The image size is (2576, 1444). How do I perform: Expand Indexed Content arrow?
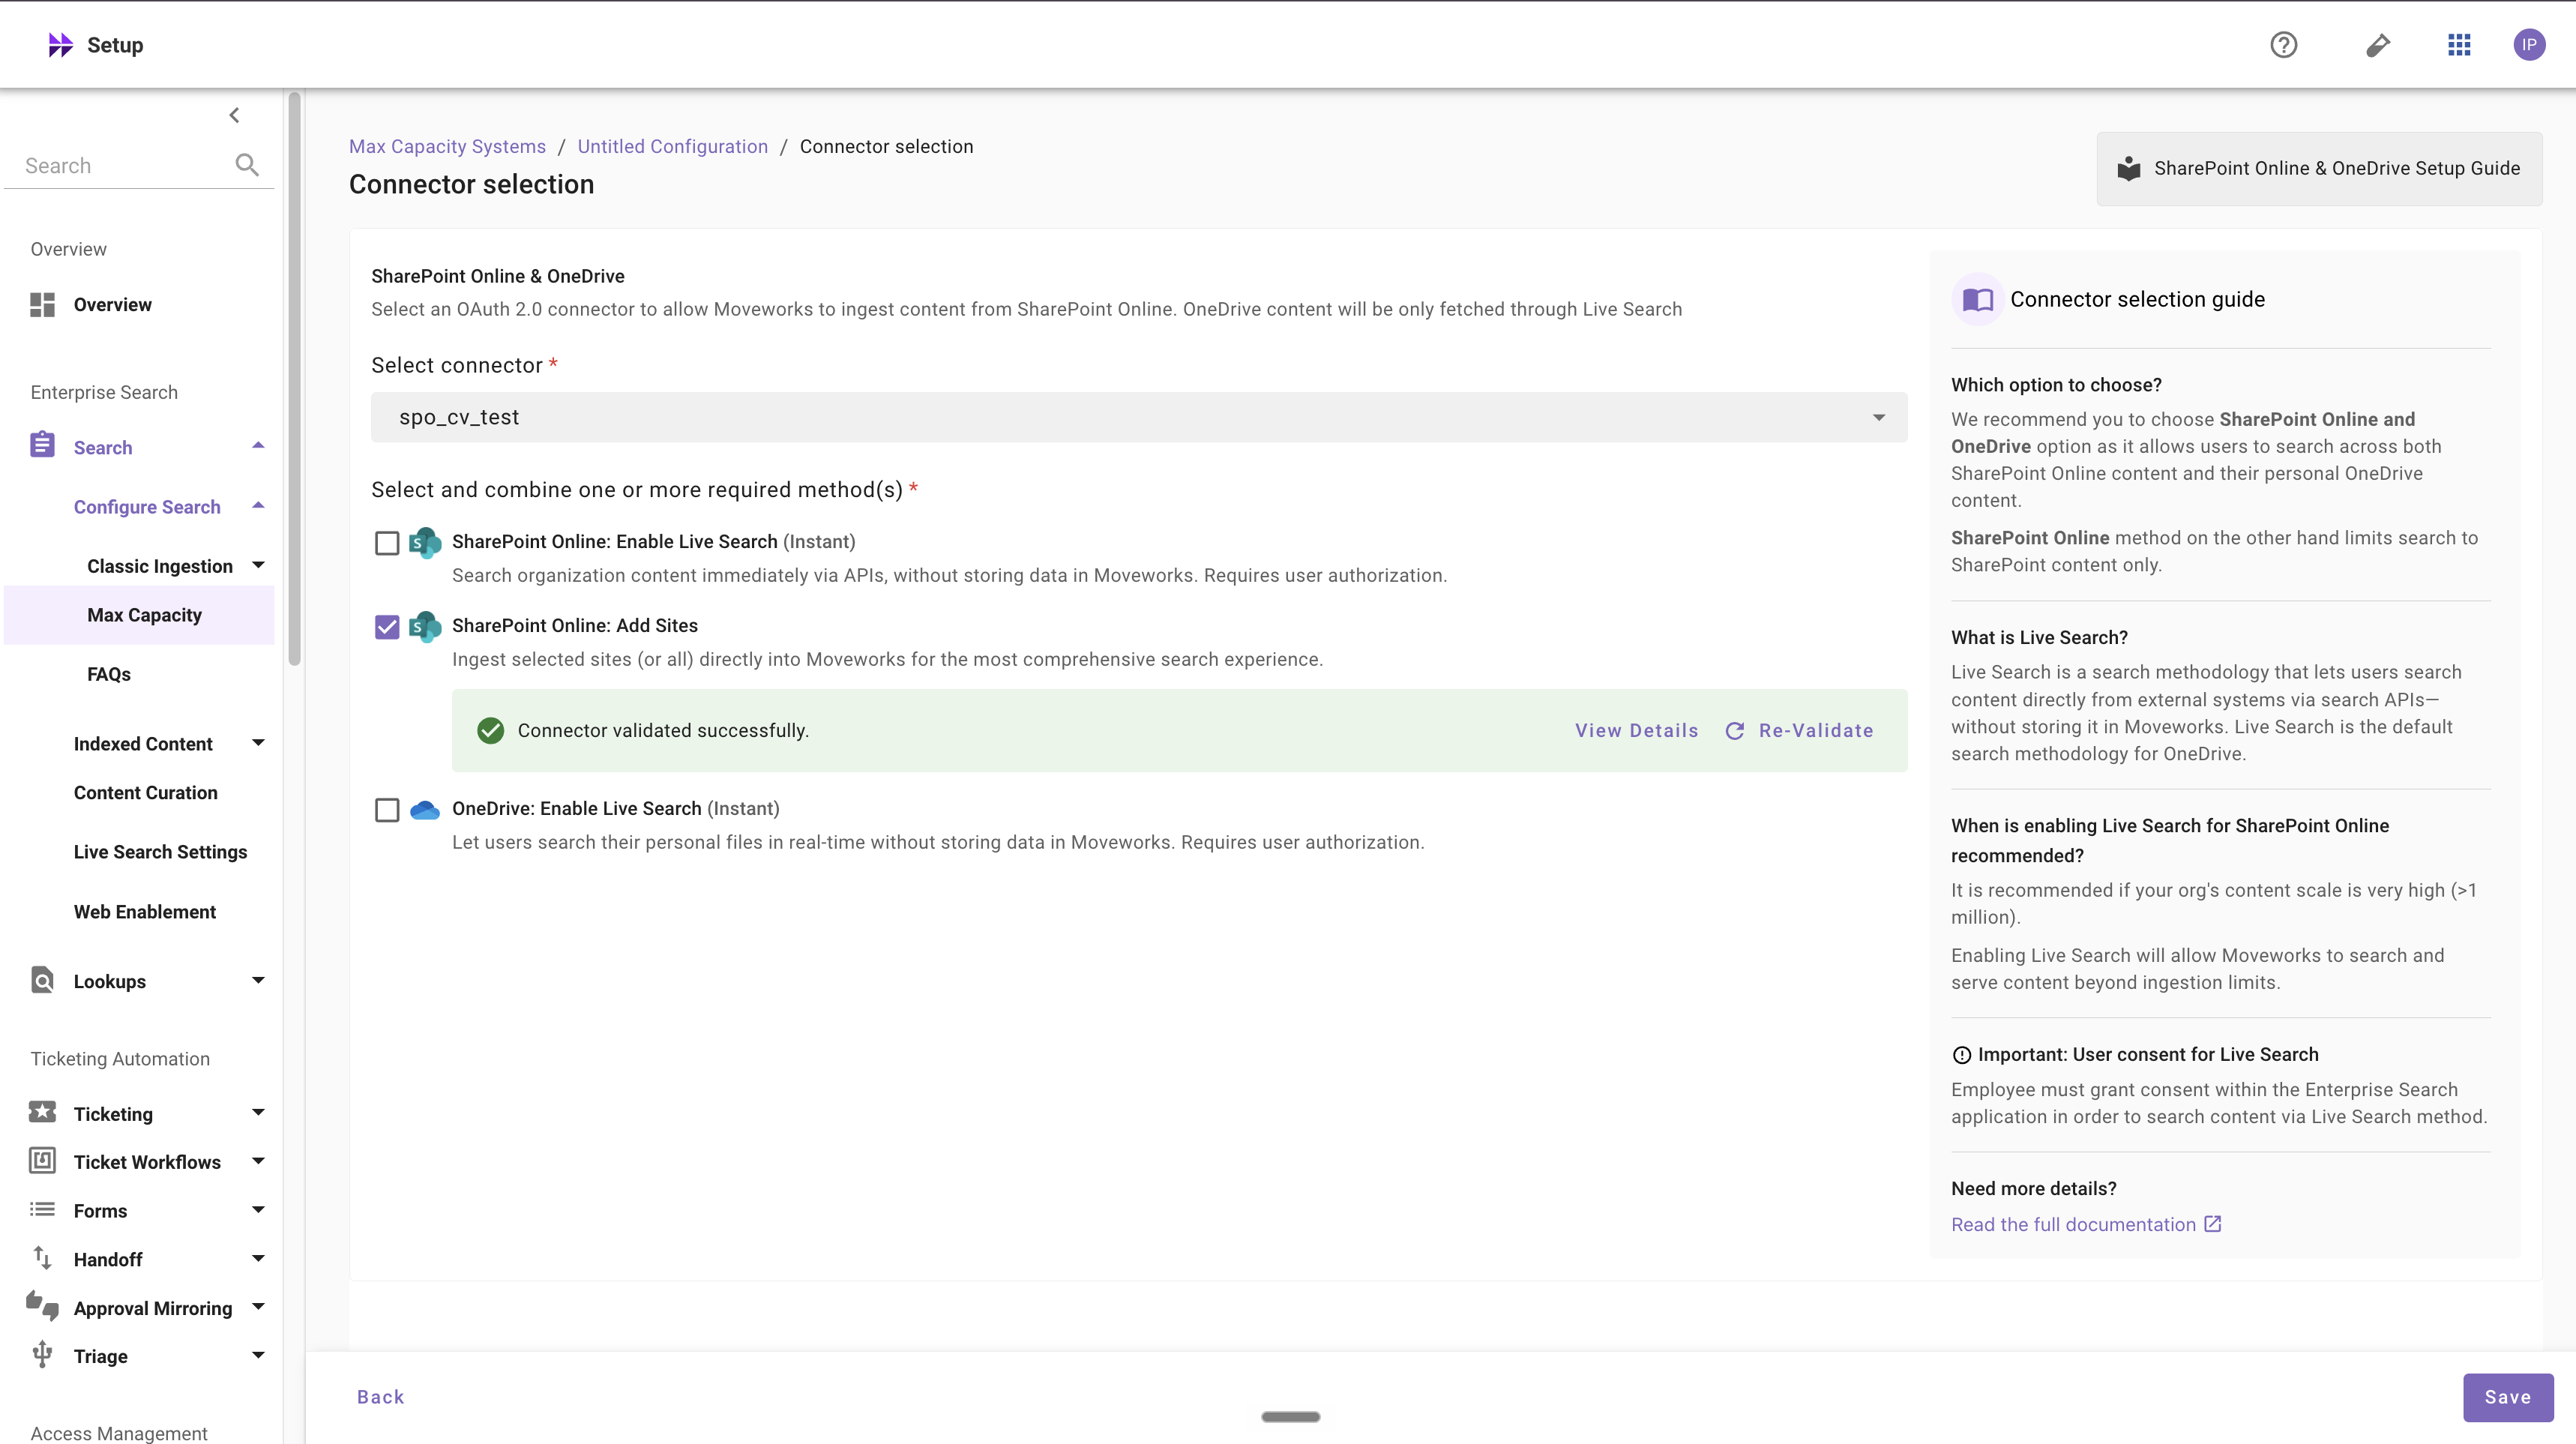click(x=258, y=743)
